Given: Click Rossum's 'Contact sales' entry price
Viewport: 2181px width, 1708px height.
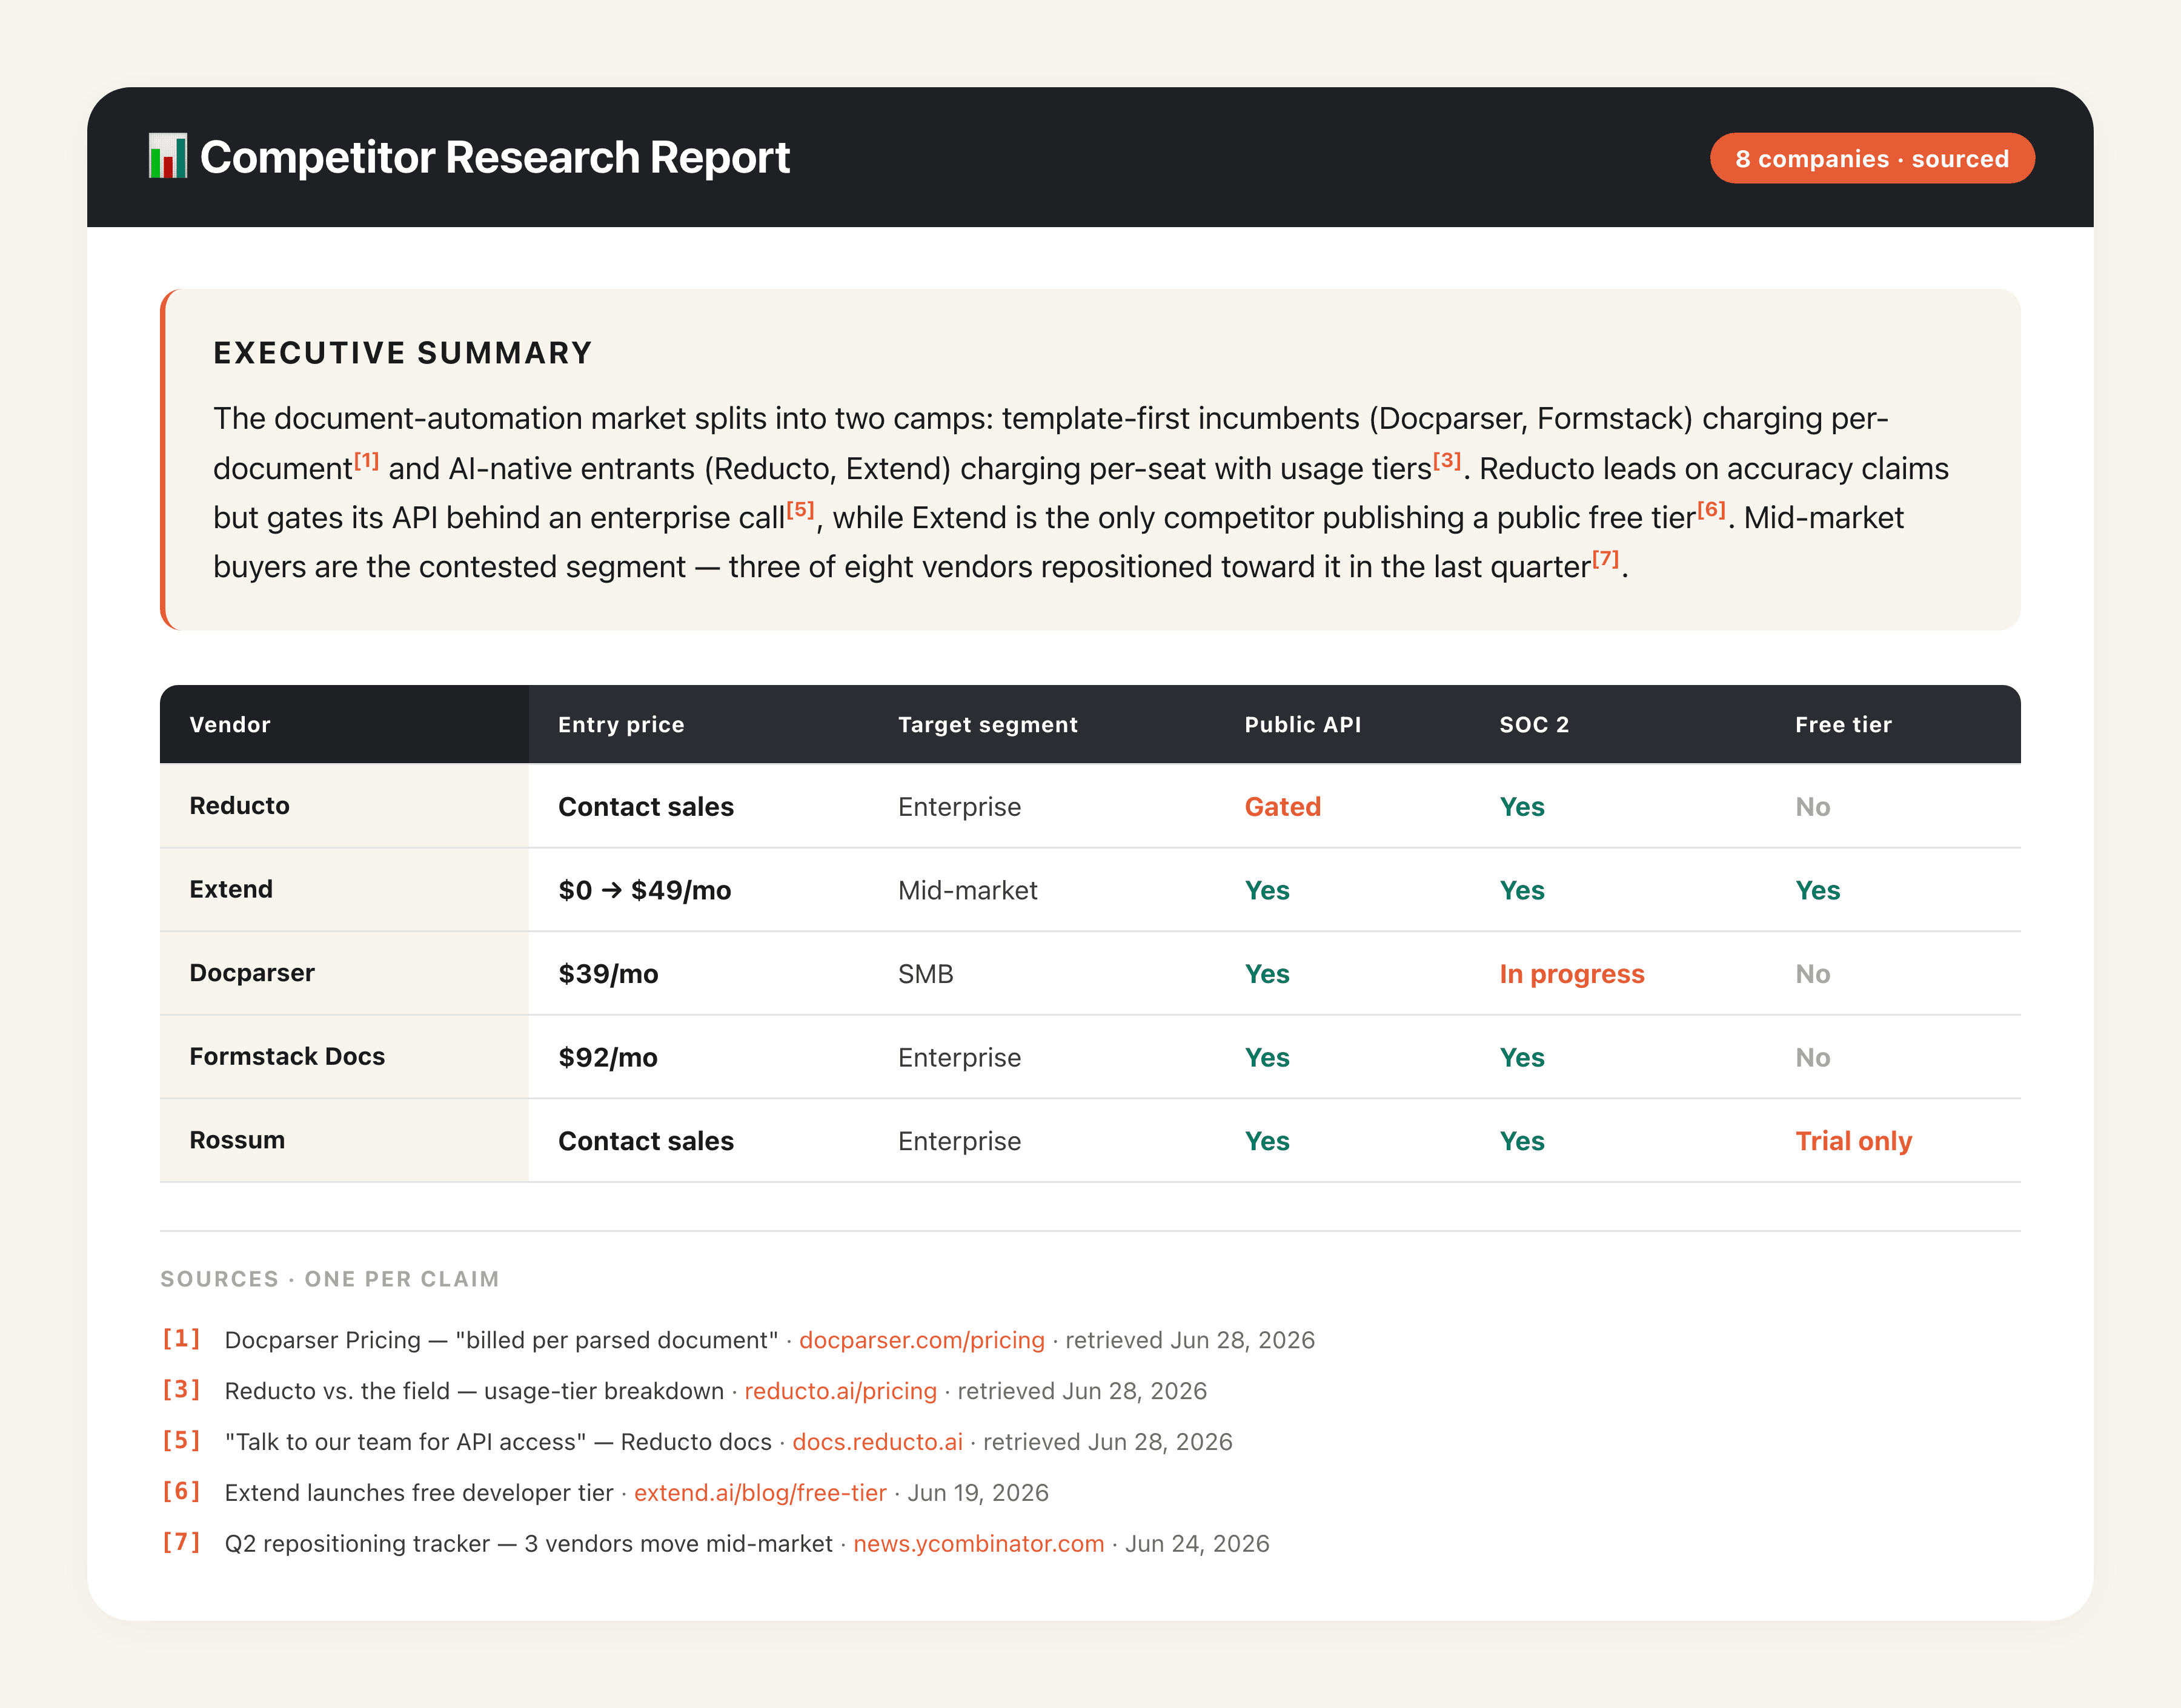Looking at the screenshot, I should 646,1141.
